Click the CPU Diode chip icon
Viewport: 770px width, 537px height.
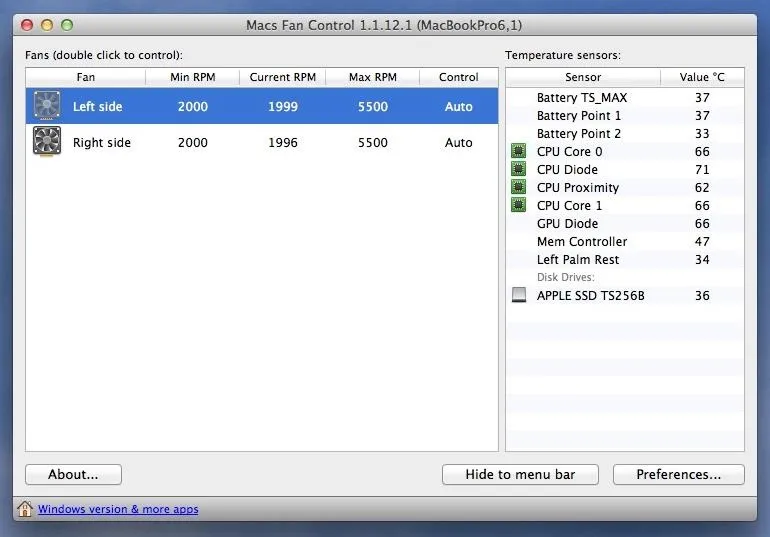519,170
